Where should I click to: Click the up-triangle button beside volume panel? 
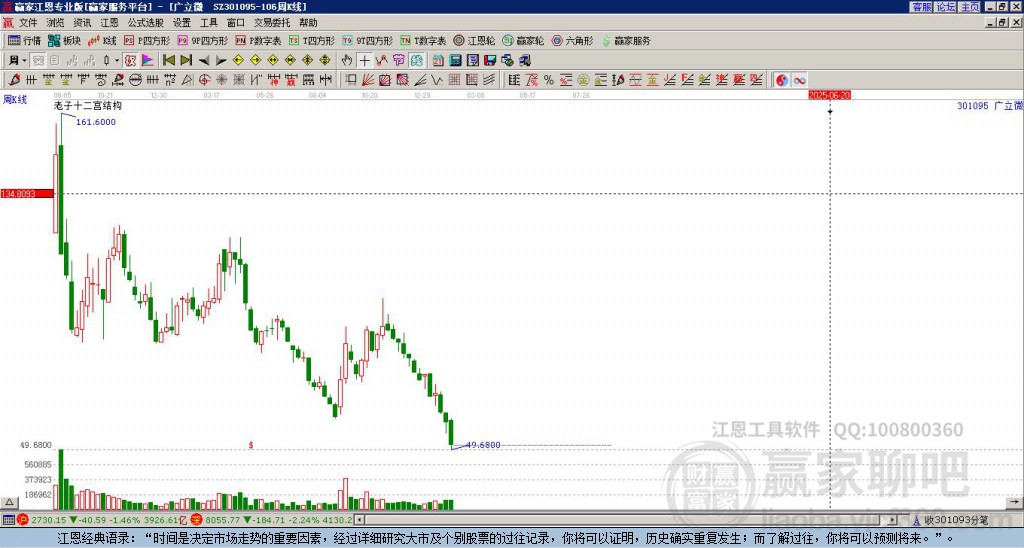9,502
